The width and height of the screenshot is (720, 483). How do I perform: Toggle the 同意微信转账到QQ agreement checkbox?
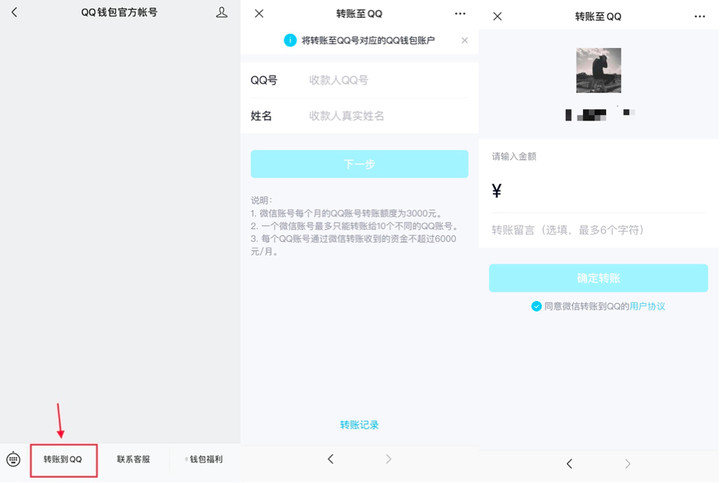tap(536, 306)
